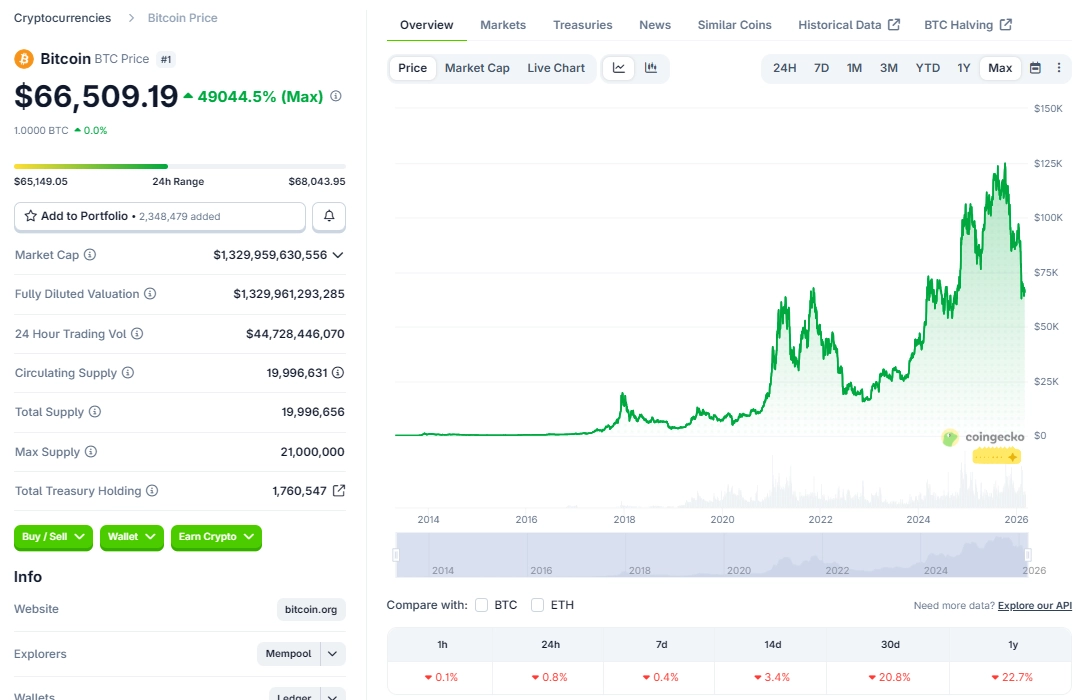
Task: Enable the BTC comparison checkbox
Action: 481,604
